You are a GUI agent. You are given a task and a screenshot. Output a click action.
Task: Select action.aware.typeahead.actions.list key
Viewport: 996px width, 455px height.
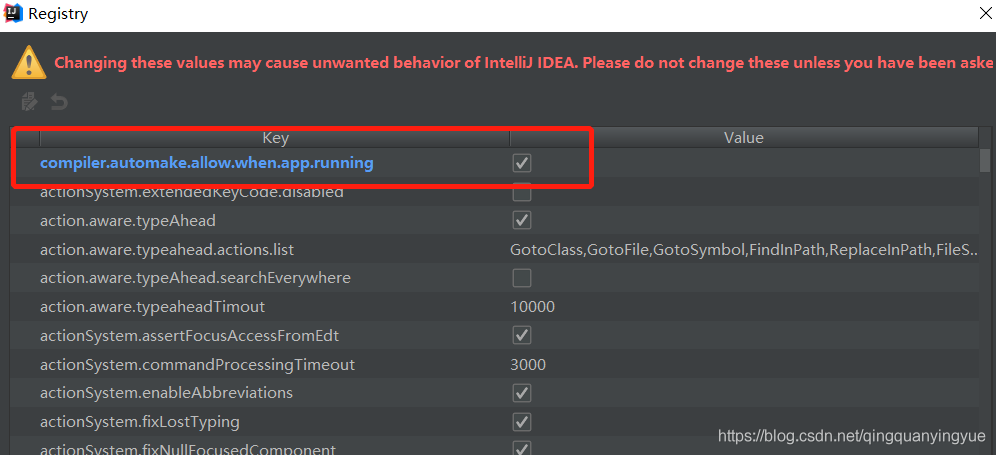coord(167,250)
